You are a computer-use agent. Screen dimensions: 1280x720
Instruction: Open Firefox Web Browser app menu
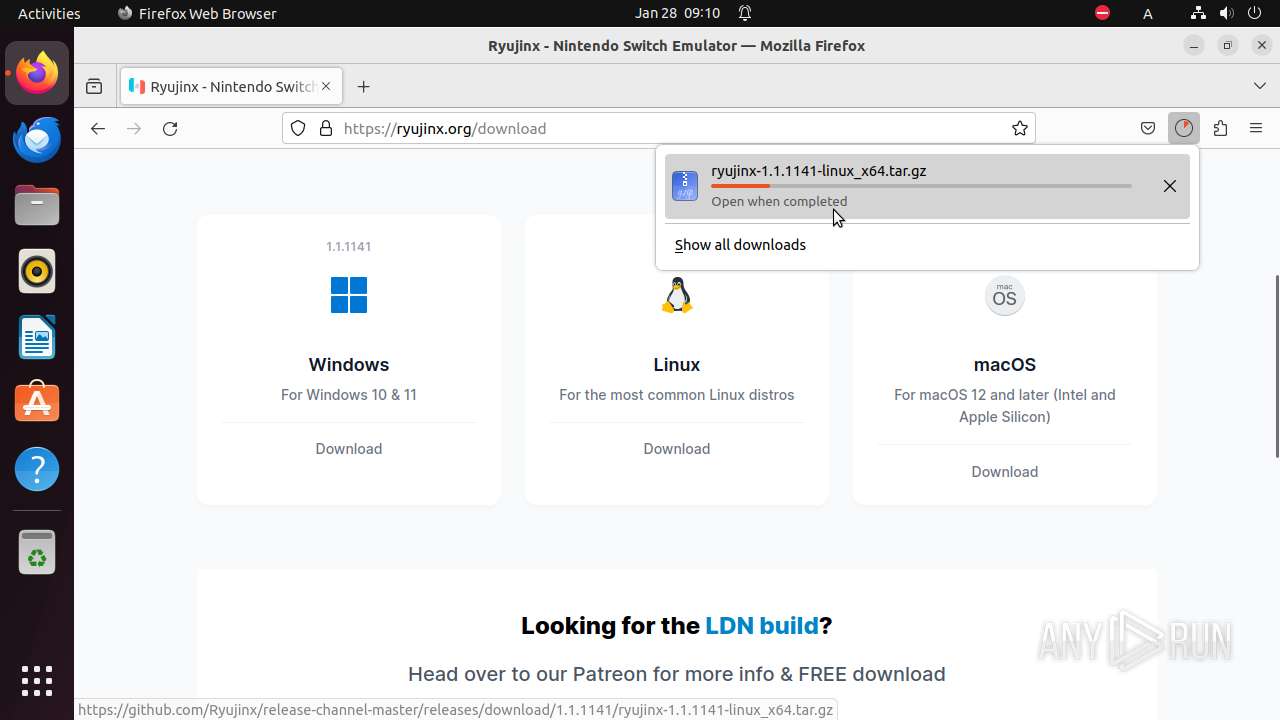197,13
